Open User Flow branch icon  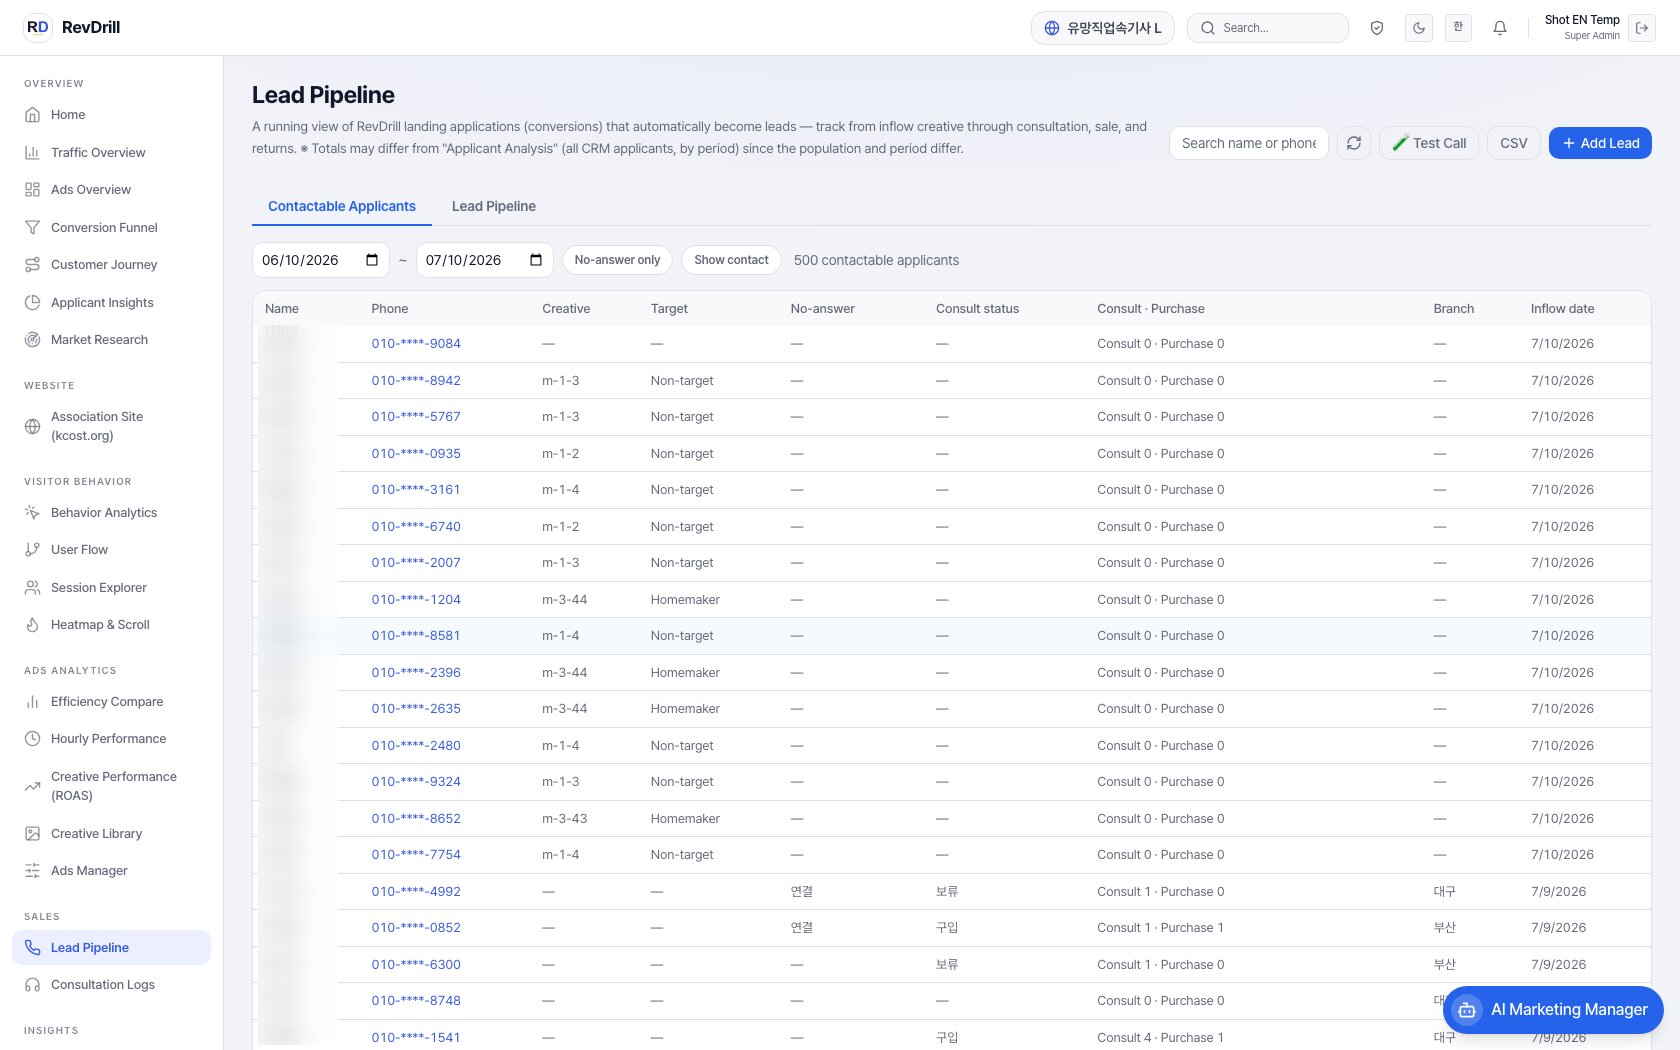click(32, 550)
